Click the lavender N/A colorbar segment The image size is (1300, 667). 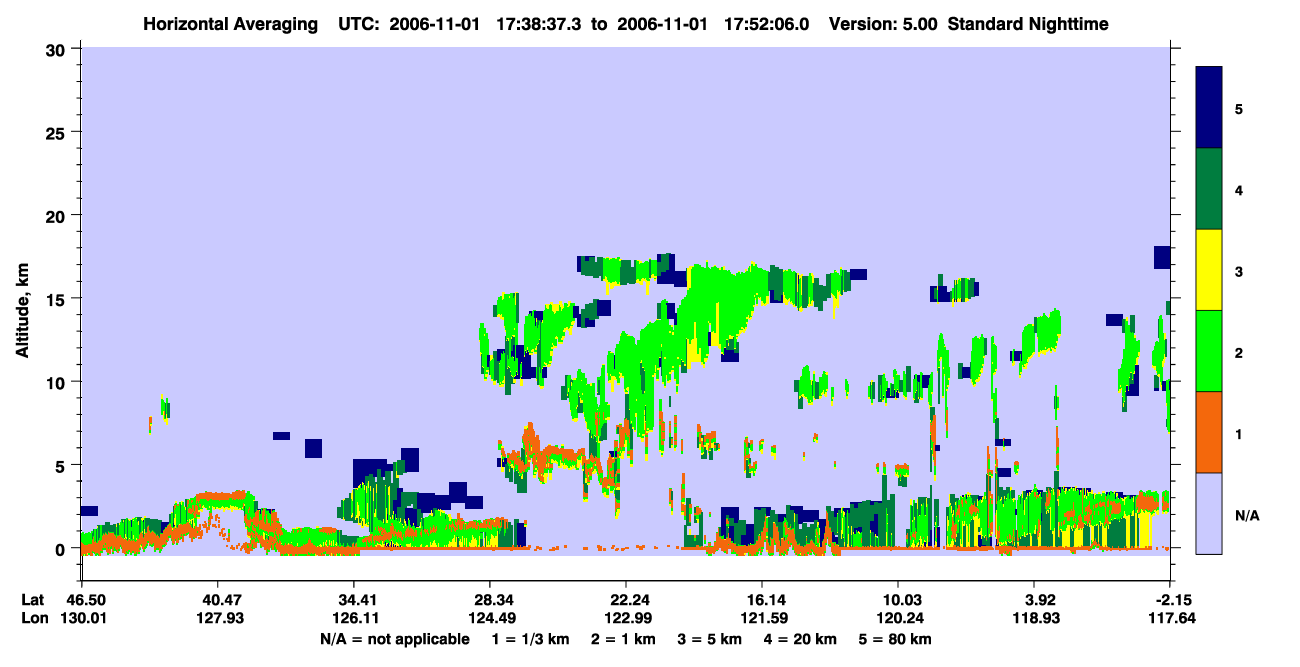(x=1209, y=513)
